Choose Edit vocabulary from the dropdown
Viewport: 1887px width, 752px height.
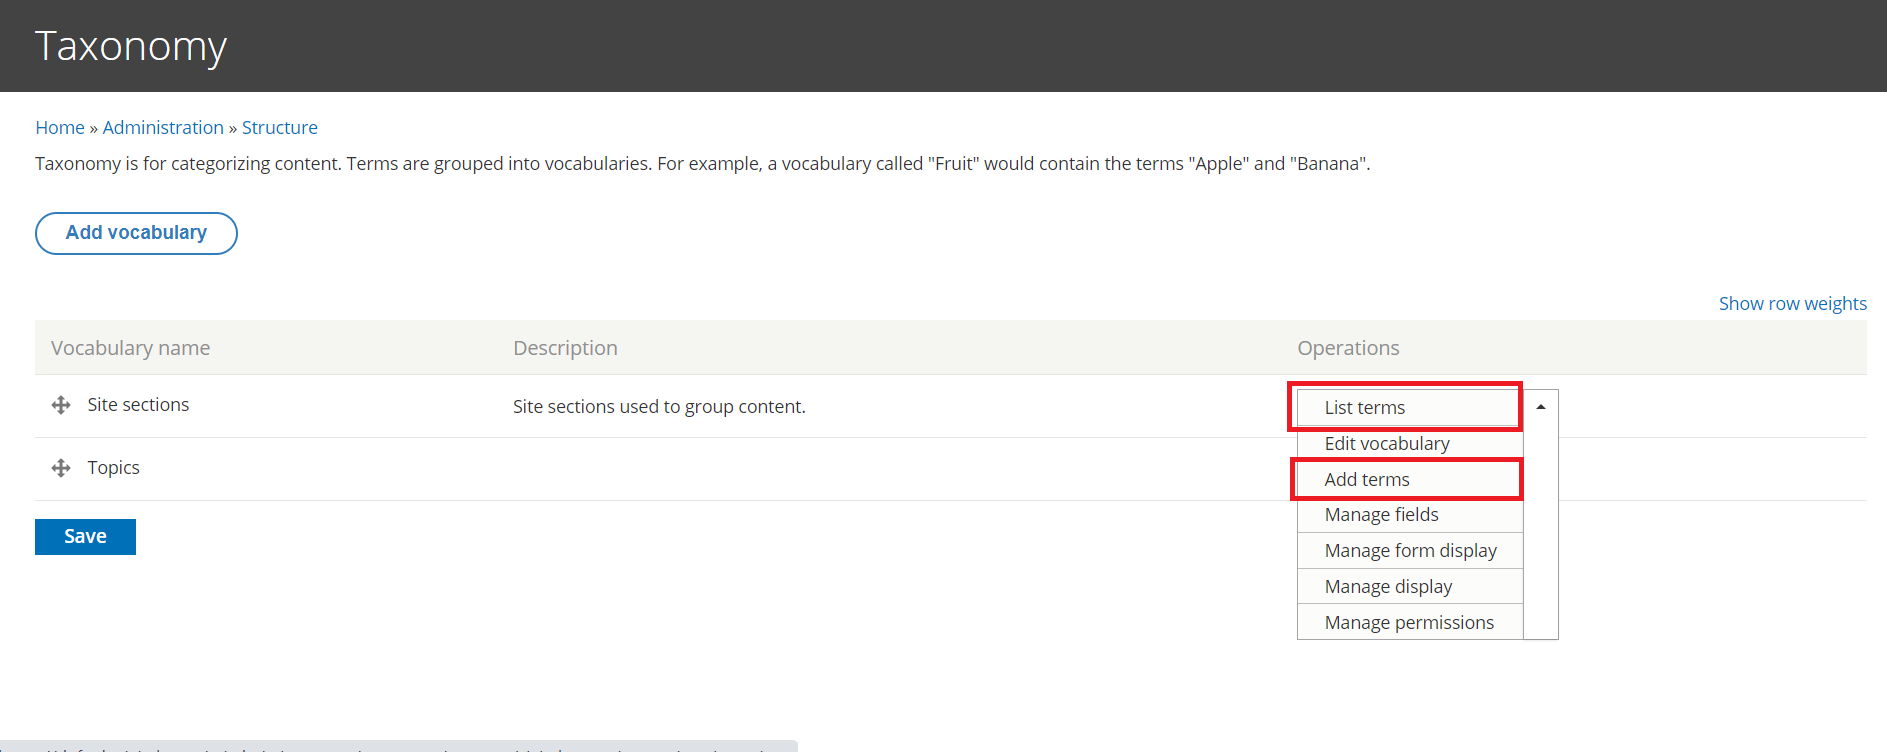pos(1387,443)
